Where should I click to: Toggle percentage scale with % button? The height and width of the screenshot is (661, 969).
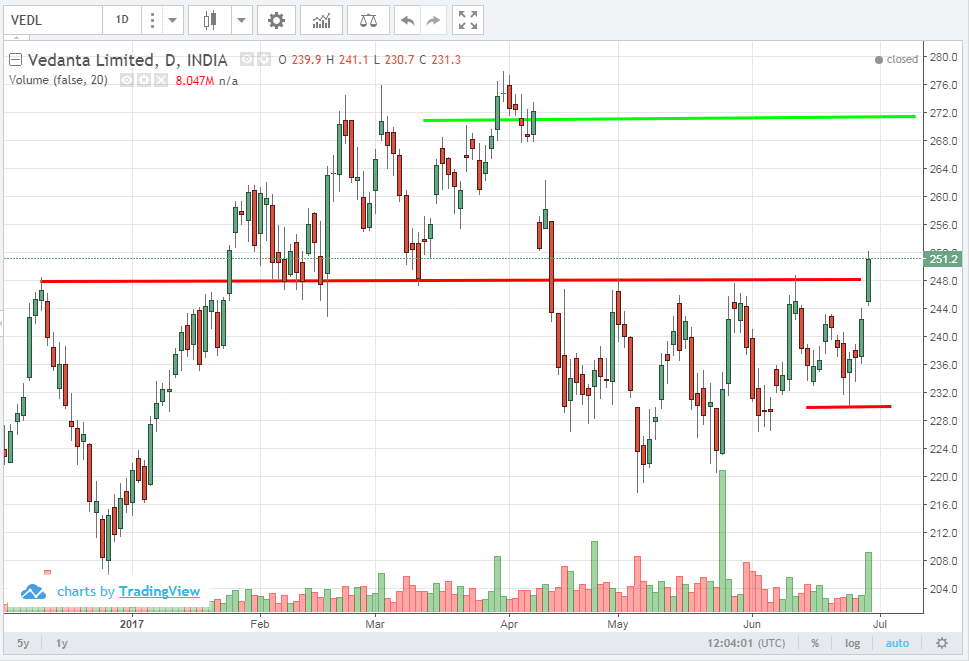(x=815, y=643)
